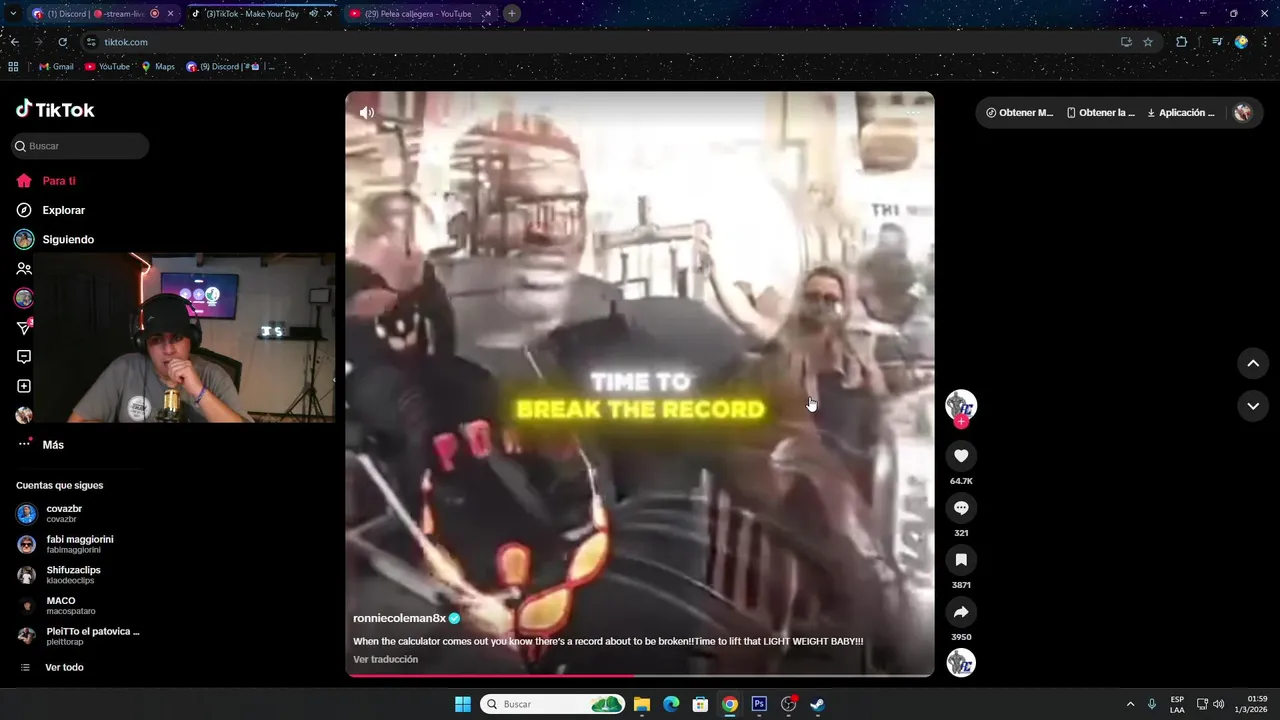Open the volume control in system tray

(x=1219, y=704)
